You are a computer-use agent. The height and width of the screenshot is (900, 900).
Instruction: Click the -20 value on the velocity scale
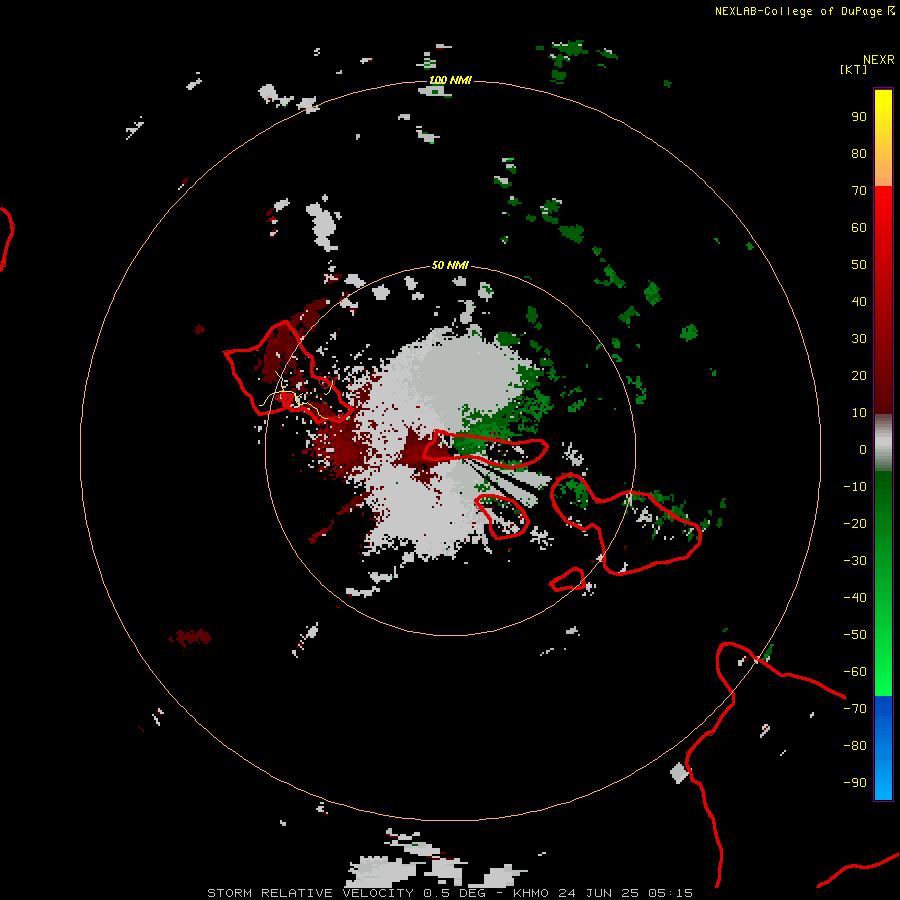coord(855,523)
